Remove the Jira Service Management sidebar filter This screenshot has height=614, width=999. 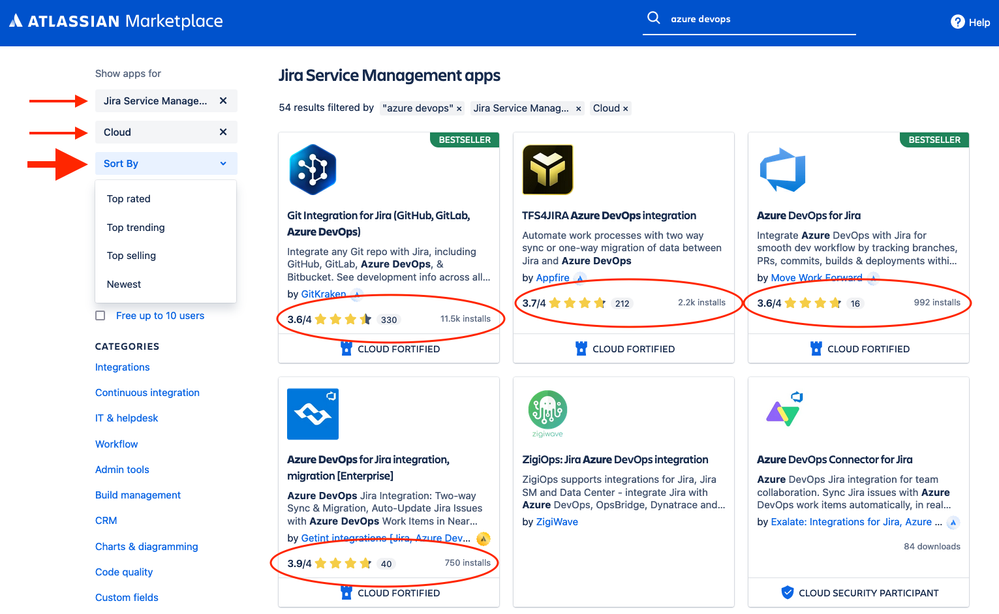pos(223,101)
